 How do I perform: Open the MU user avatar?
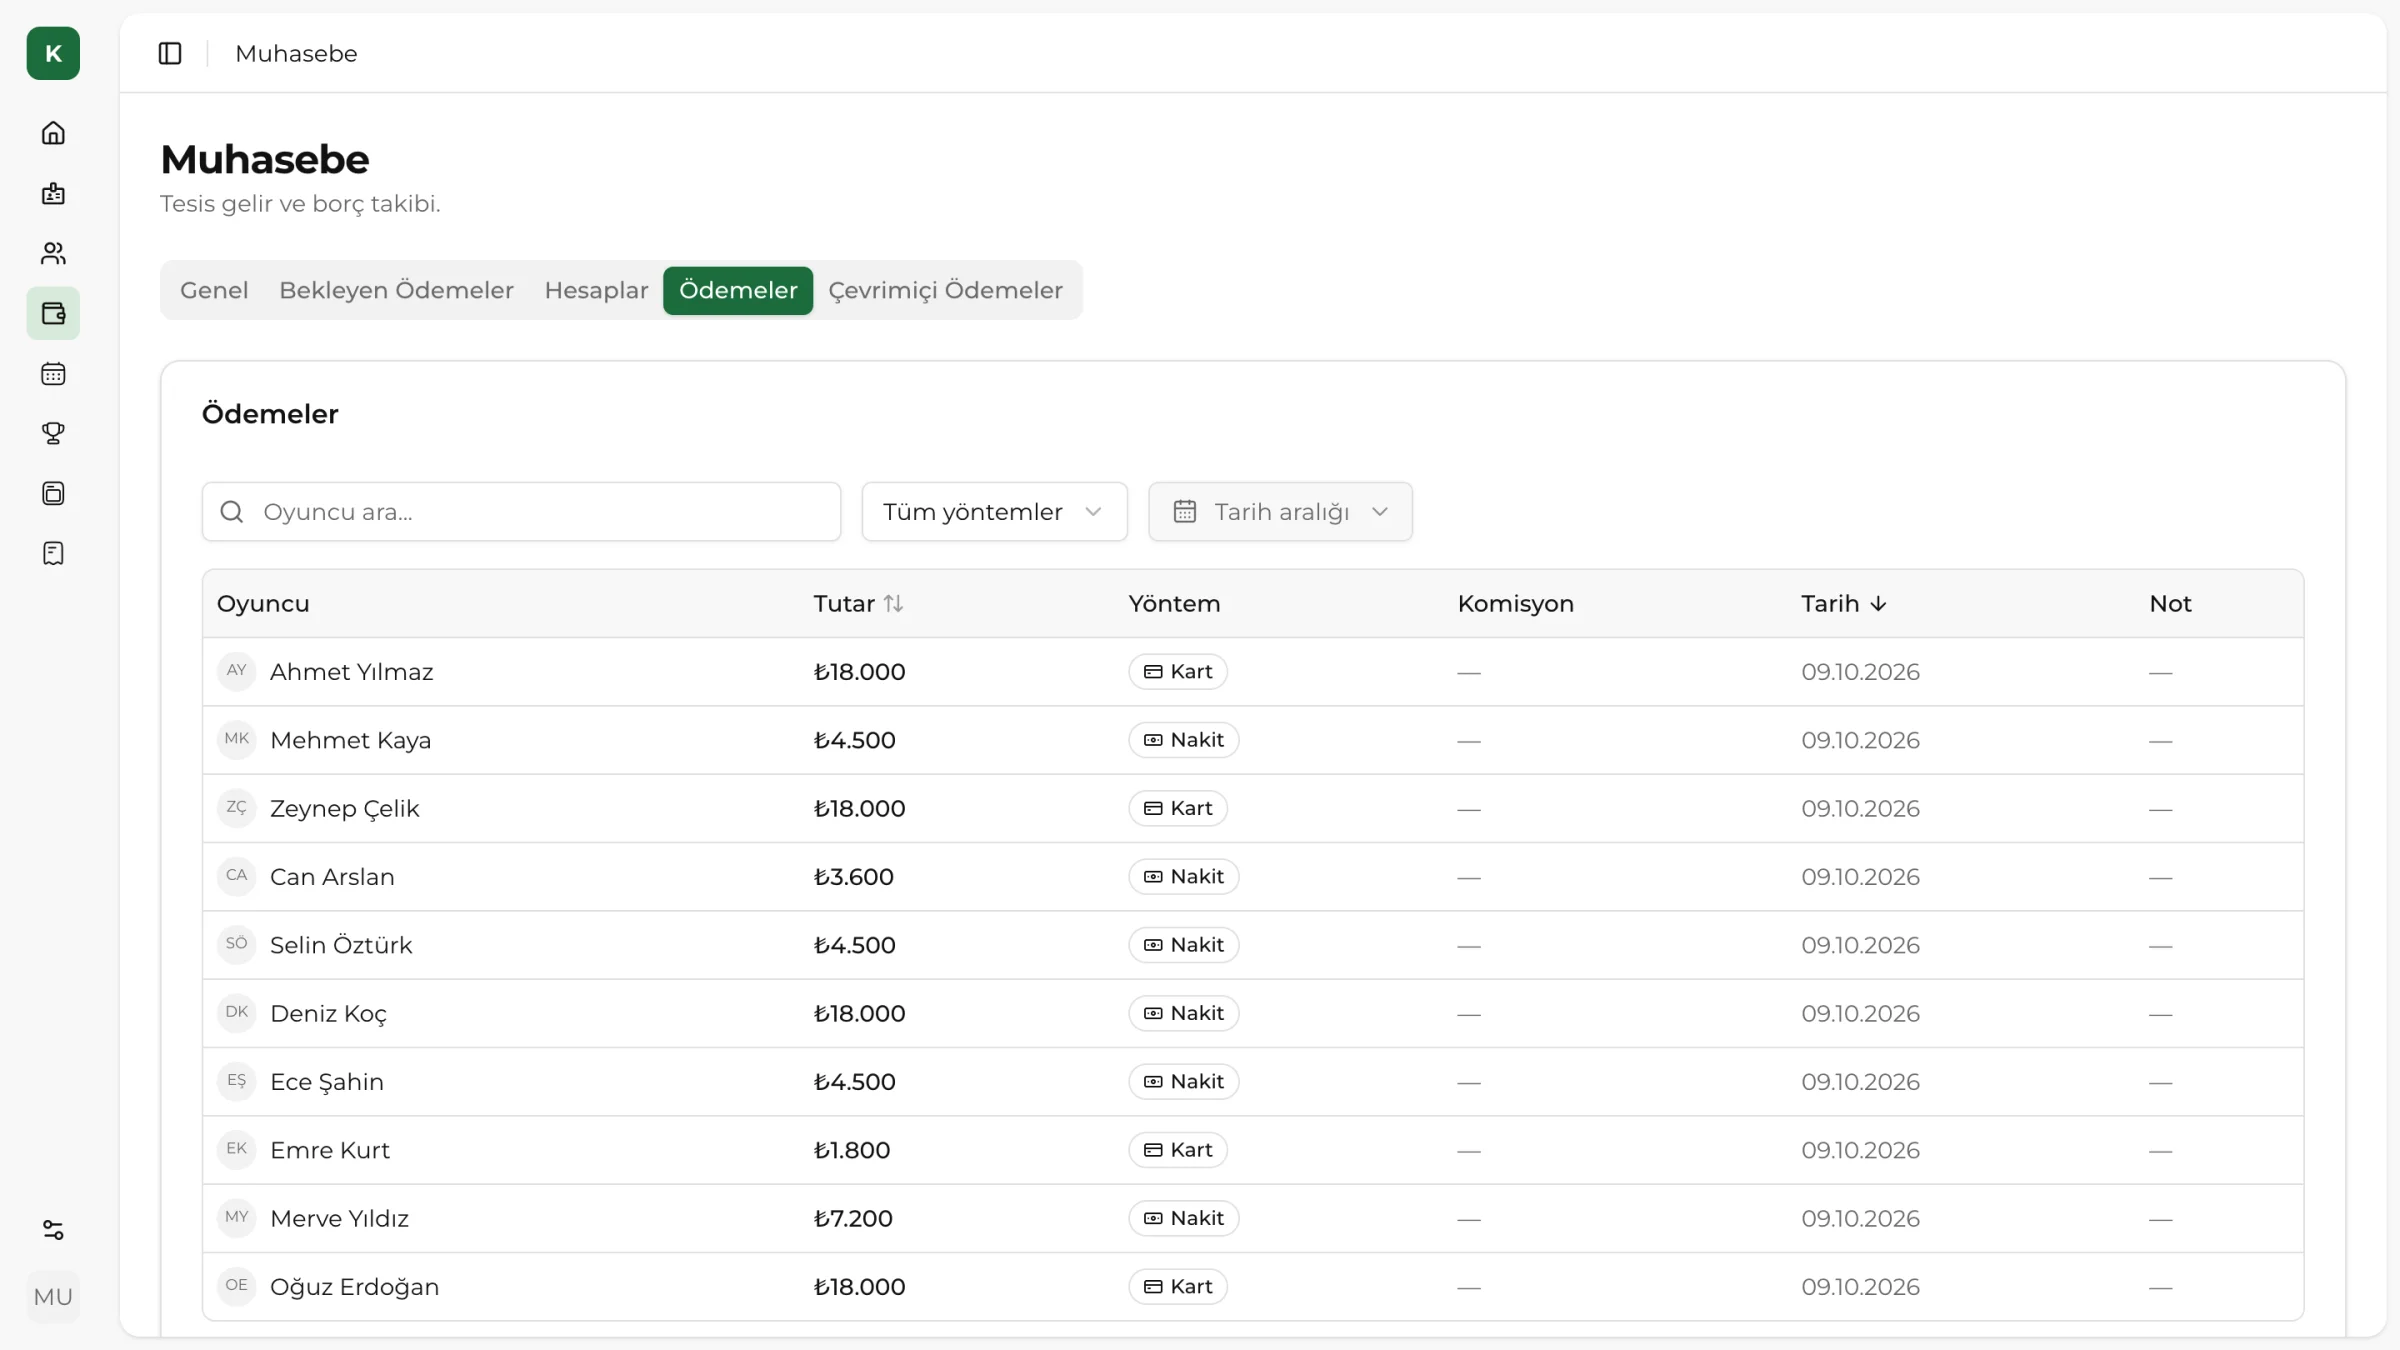coord(53,1297)
